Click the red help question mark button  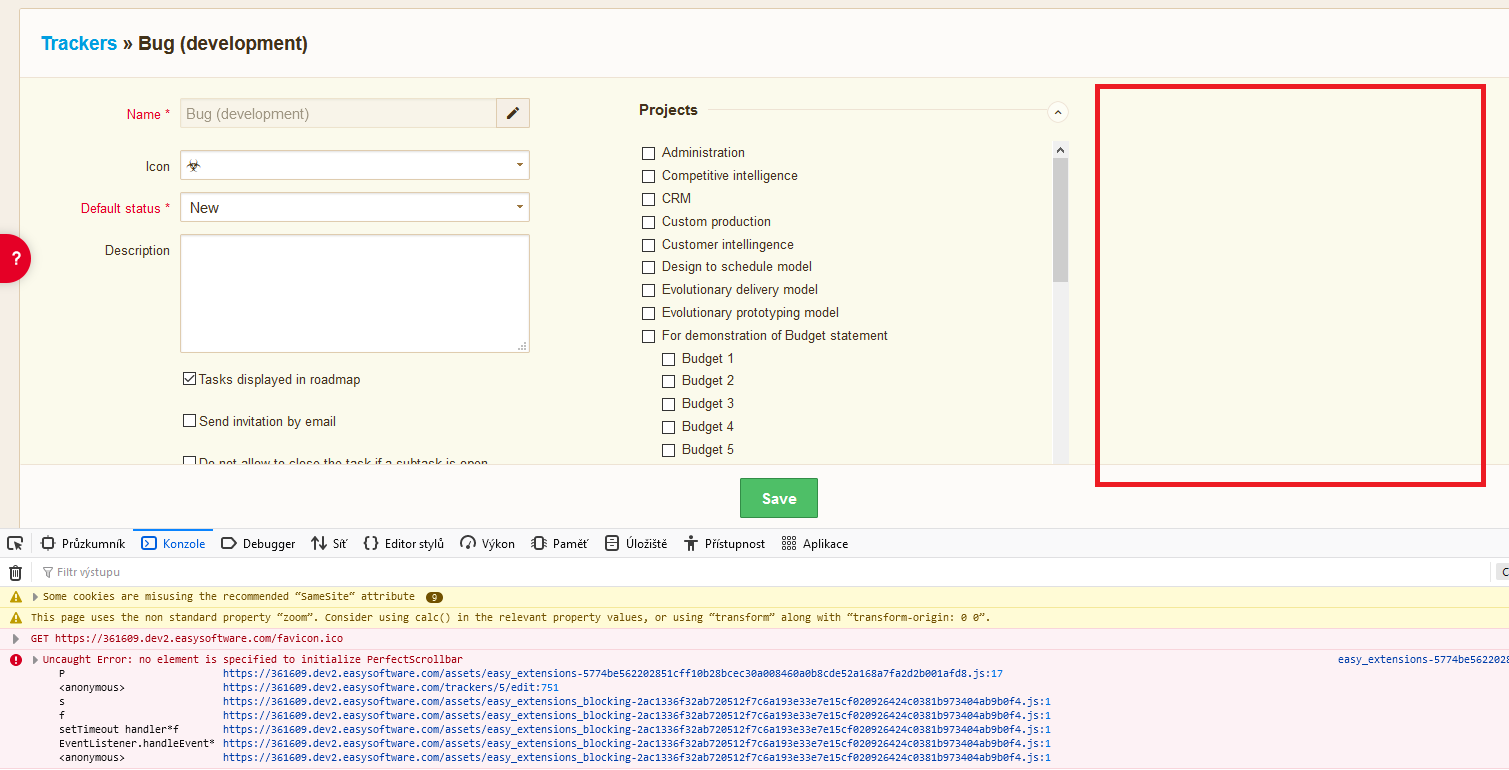[x=15, y=258]
